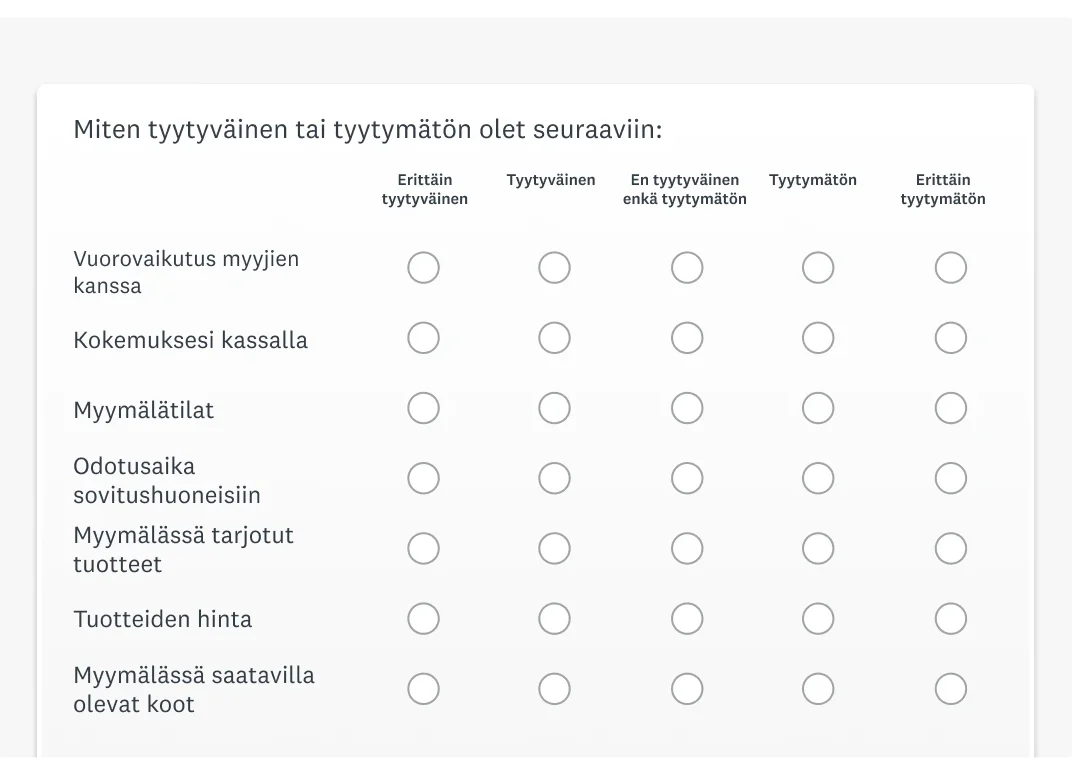Select En tyytyväinen enkä tyytymätön for Myymälätilat
Viewport: 1072px width, 770px height.
coord(686,408)
